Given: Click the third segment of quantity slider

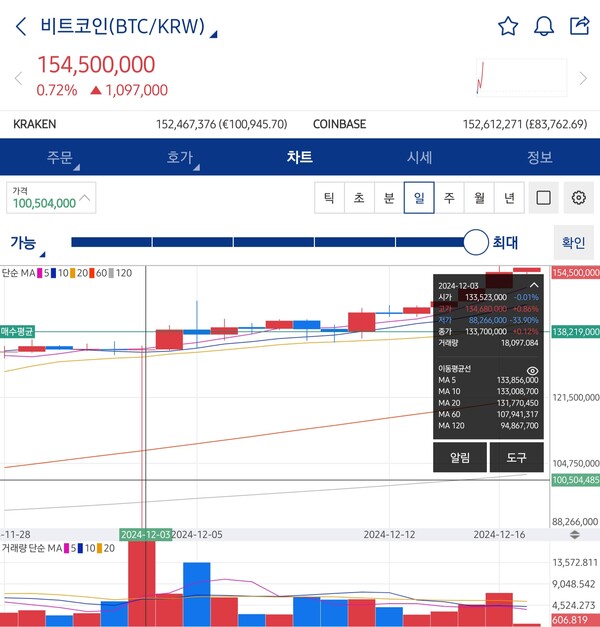Looking at the screenshot, I should click(x=274, y=242).
